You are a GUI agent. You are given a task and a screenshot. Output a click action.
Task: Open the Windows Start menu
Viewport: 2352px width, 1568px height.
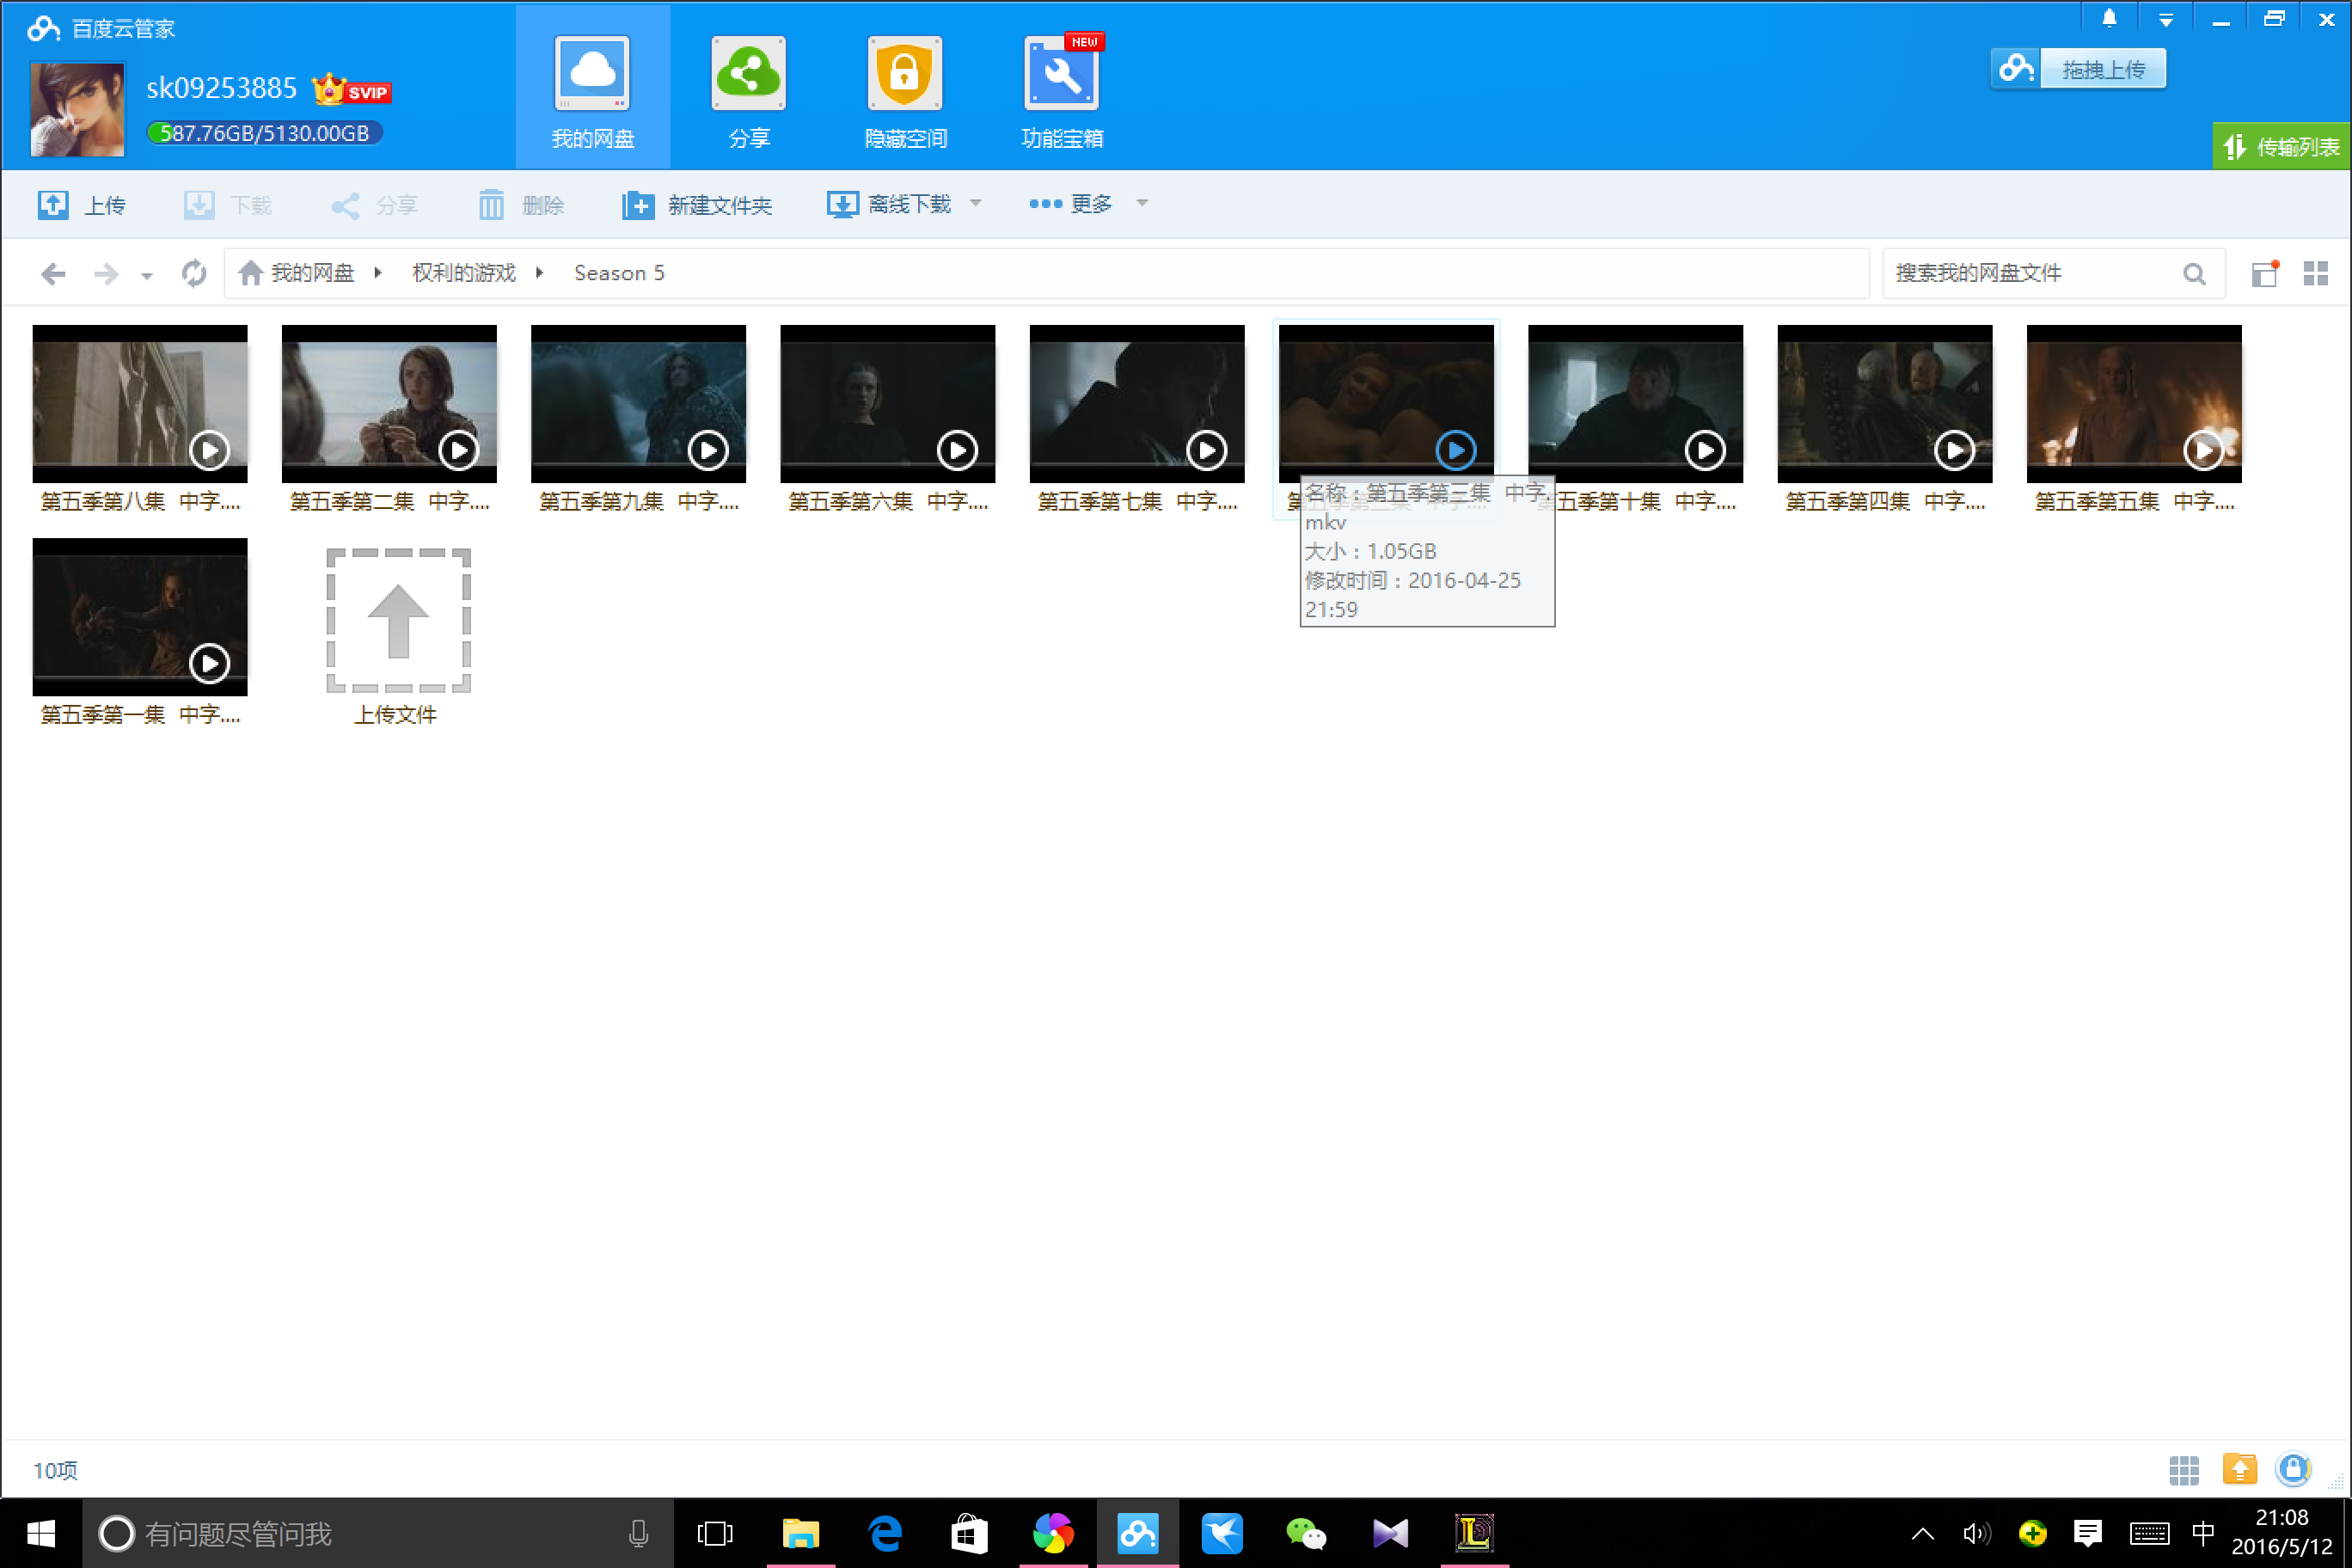tap(41, 1533)
